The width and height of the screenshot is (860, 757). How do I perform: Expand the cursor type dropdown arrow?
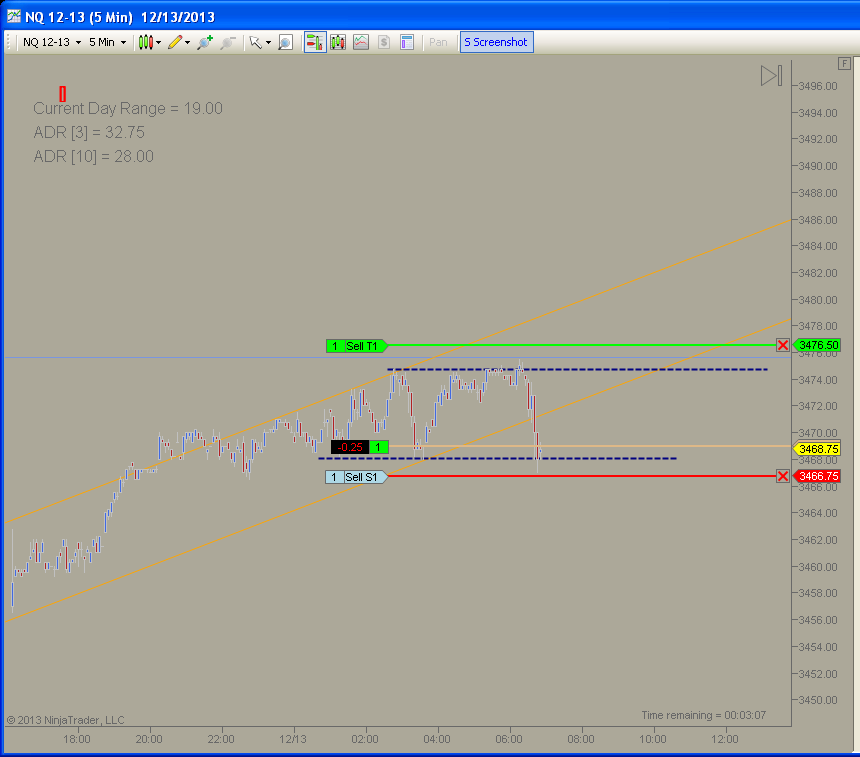click(268, 42)
